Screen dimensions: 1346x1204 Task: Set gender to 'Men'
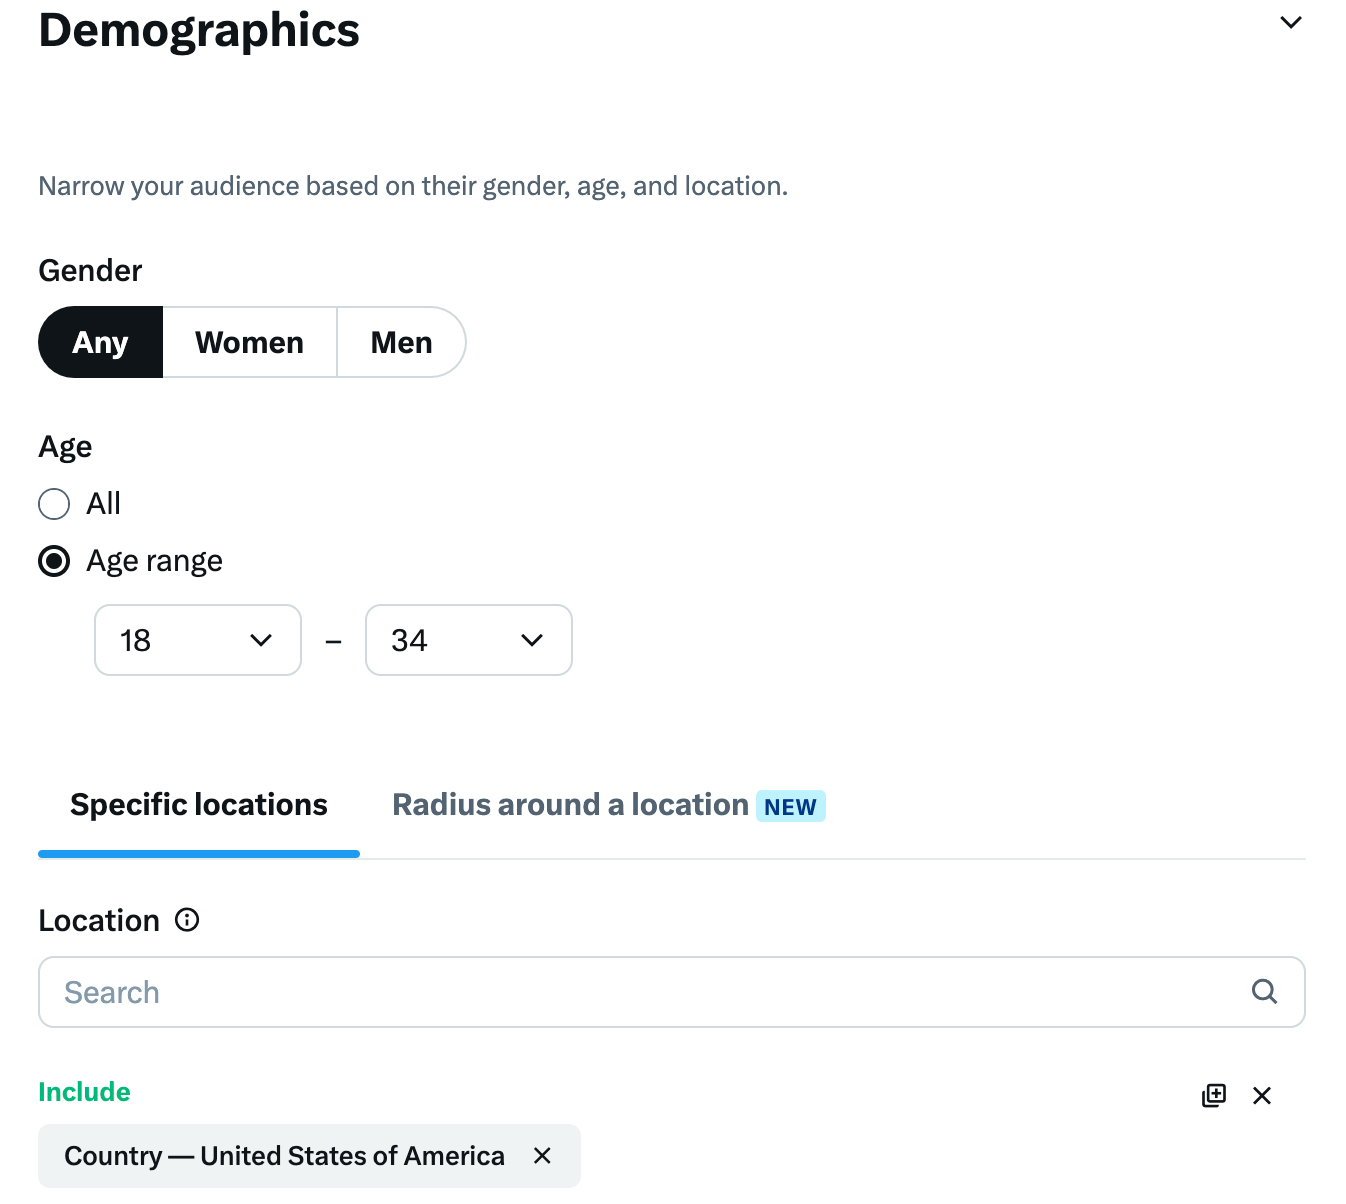(x=401, y=342)
